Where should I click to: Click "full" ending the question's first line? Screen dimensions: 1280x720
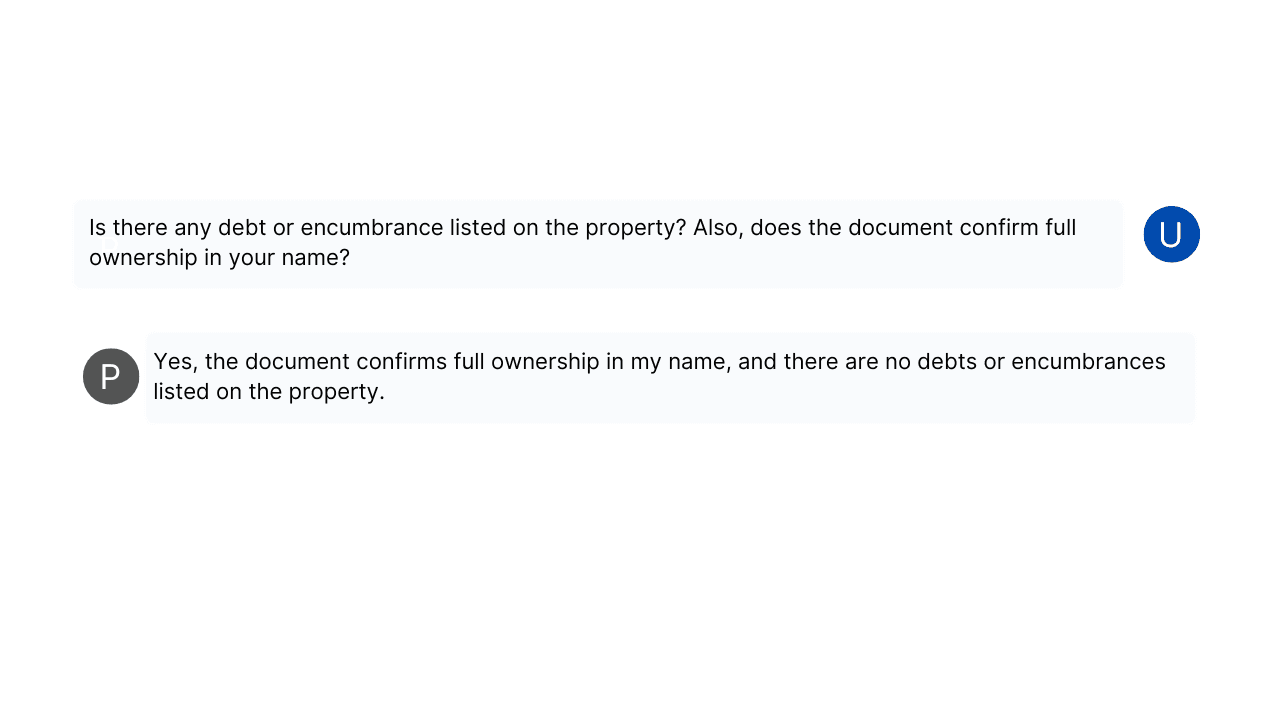click(x=1060, y=228)
